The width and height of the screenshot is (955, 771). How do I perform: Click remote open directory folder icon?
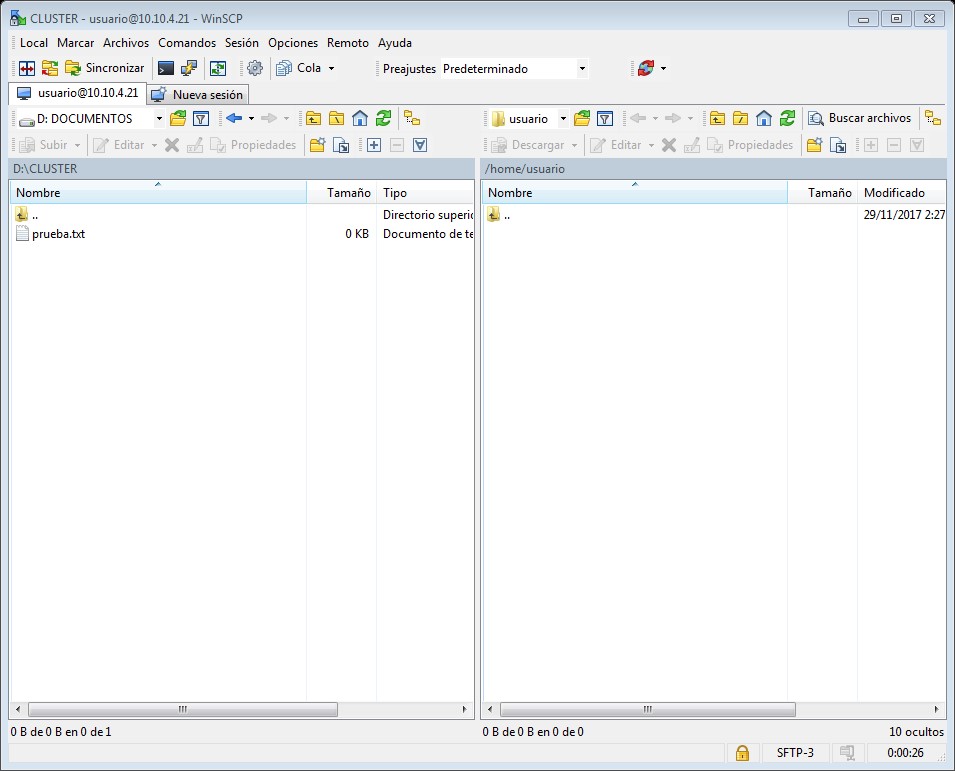tap(582, 118)
